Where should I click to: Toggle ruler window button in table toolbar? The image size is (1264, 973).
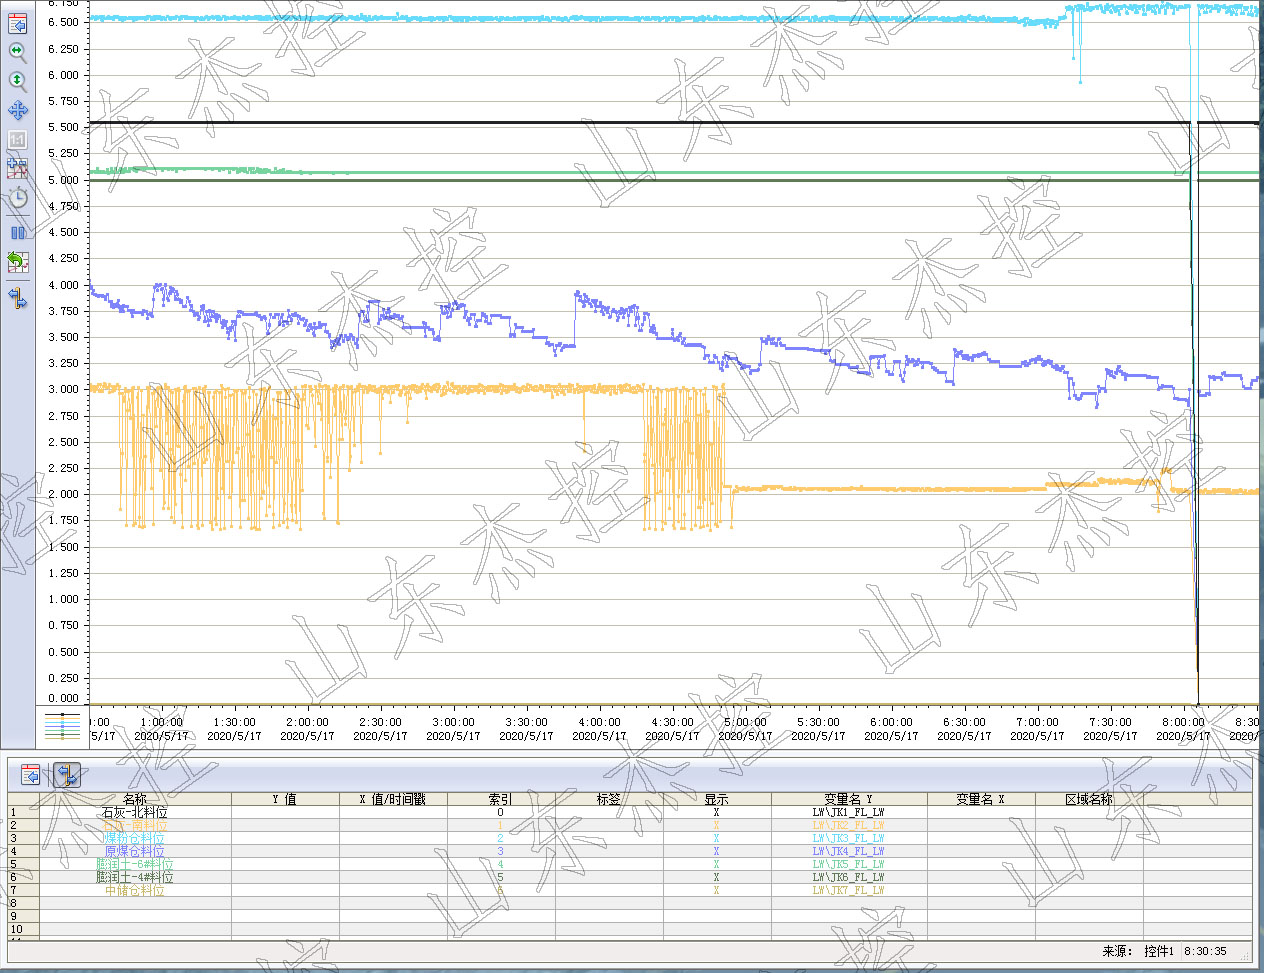click(x=66, y=774)
